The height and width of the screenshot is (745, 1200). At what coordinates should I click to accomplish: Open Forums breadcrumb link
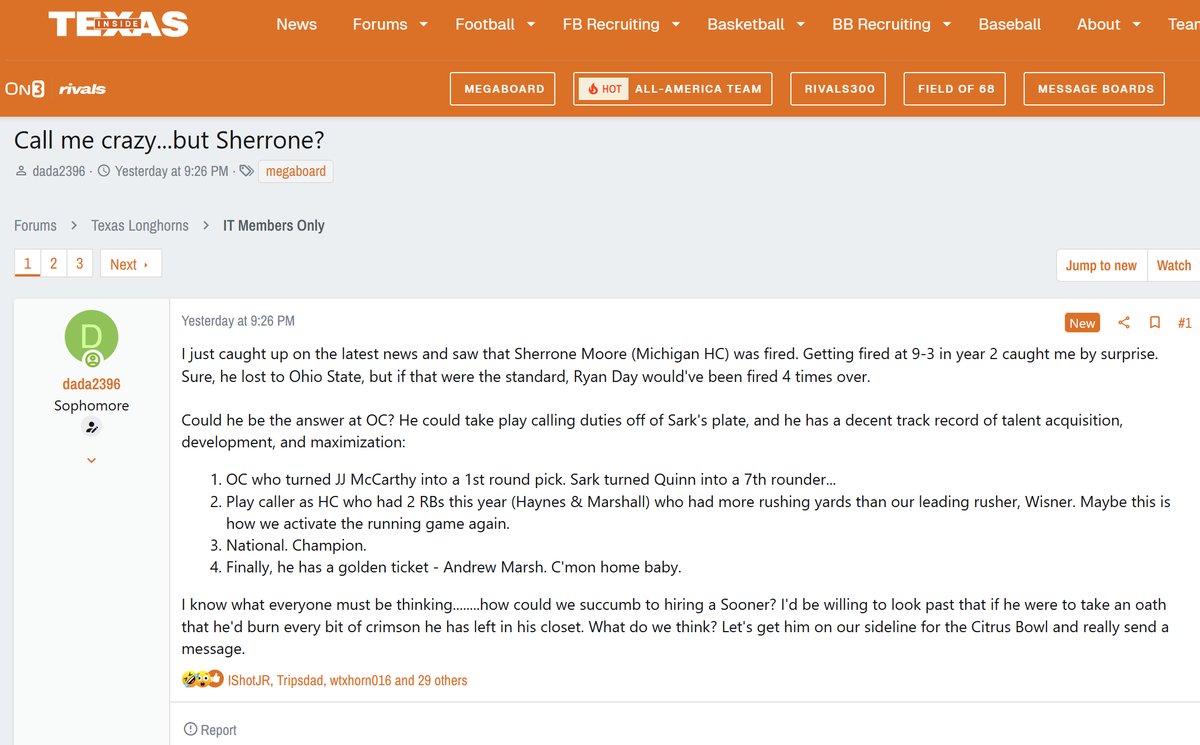point(35,225)
